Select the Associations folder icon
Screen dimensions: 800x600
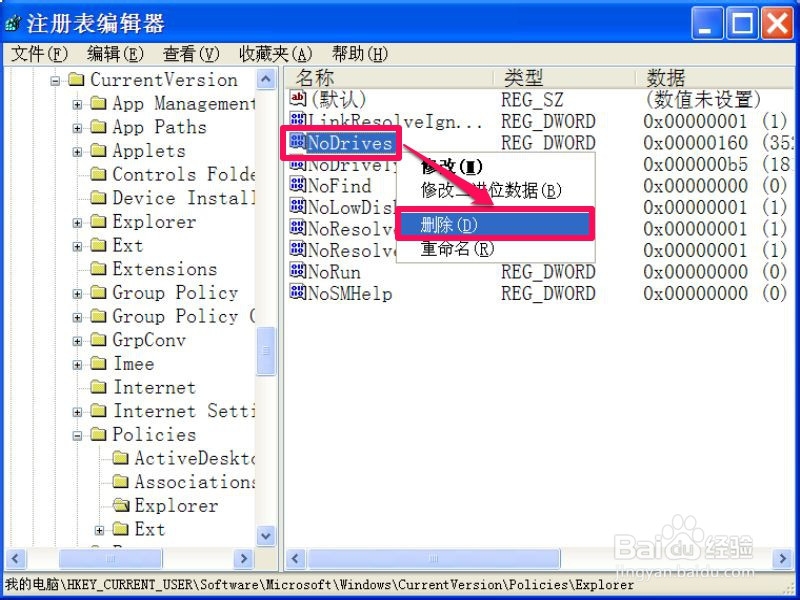[x=120, y=482]
